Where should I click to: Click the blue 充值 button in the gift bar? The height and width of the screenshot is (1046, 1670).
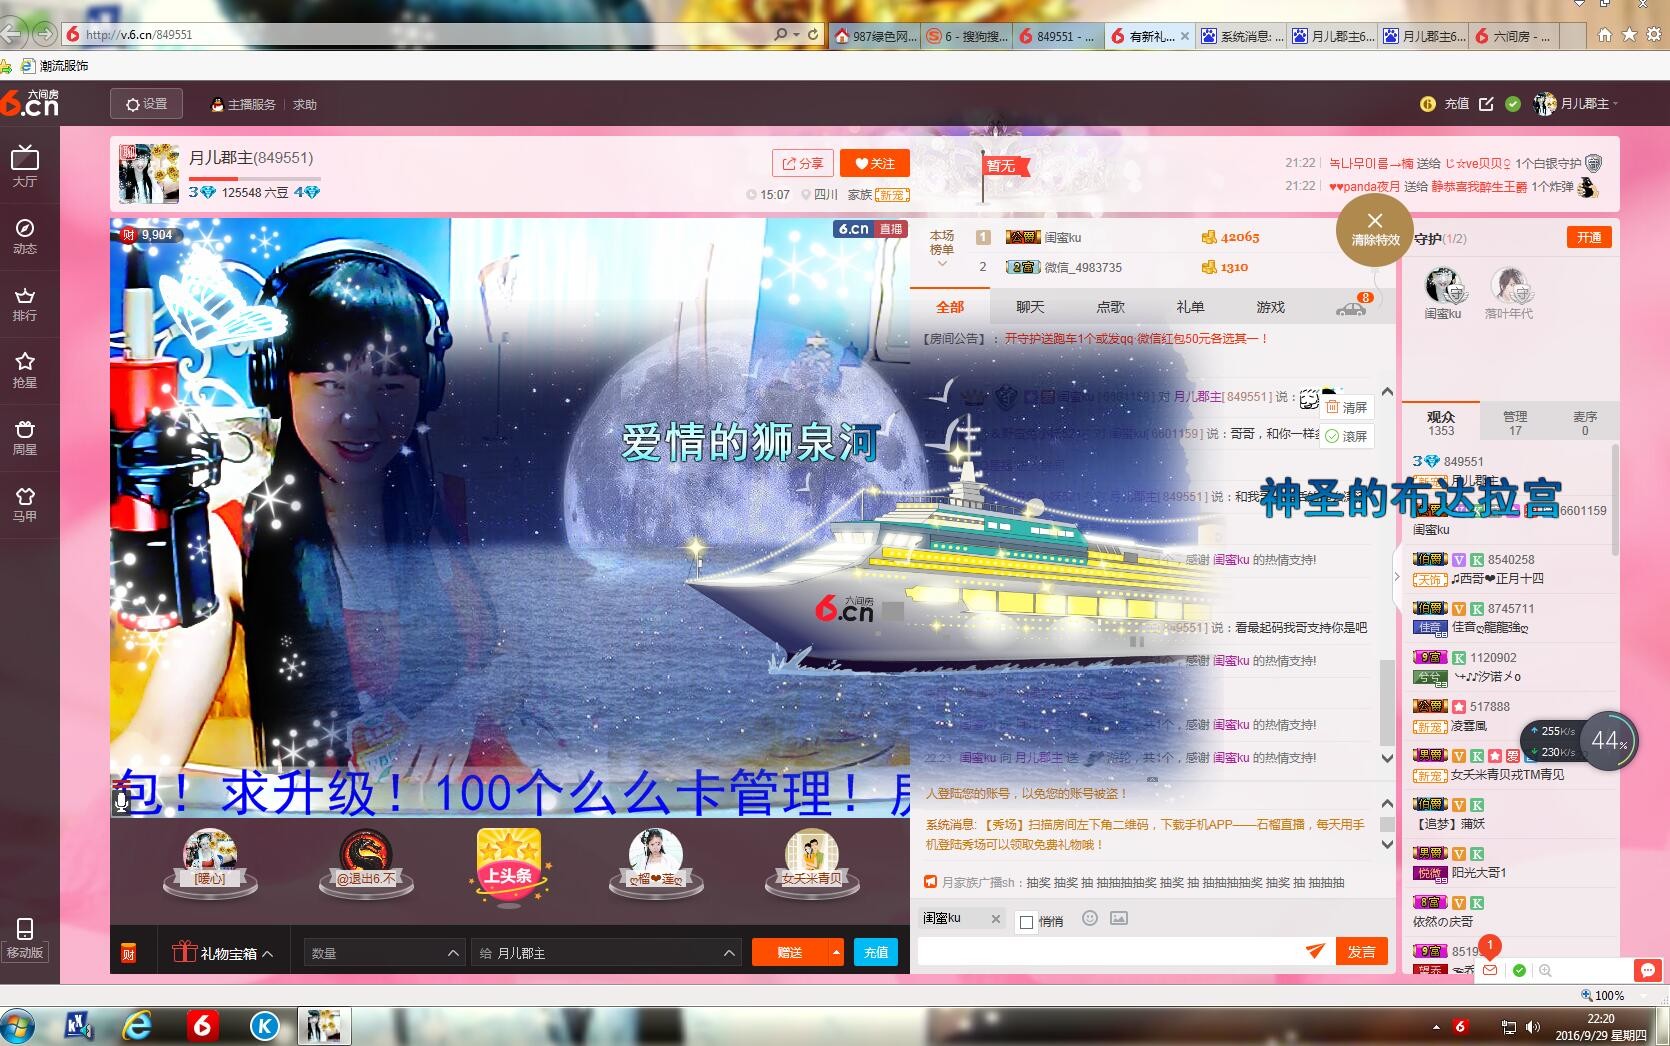click(x=876, y=953)
